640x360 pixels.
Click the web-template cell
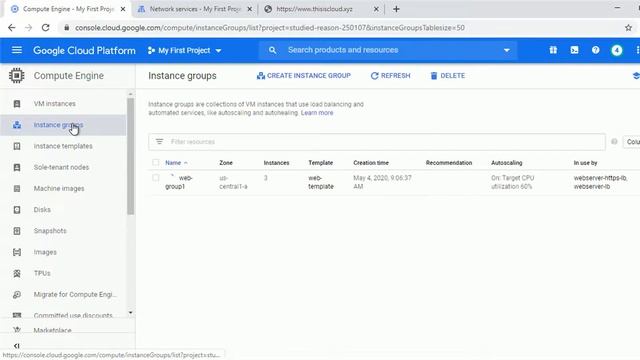pos(321,182)
